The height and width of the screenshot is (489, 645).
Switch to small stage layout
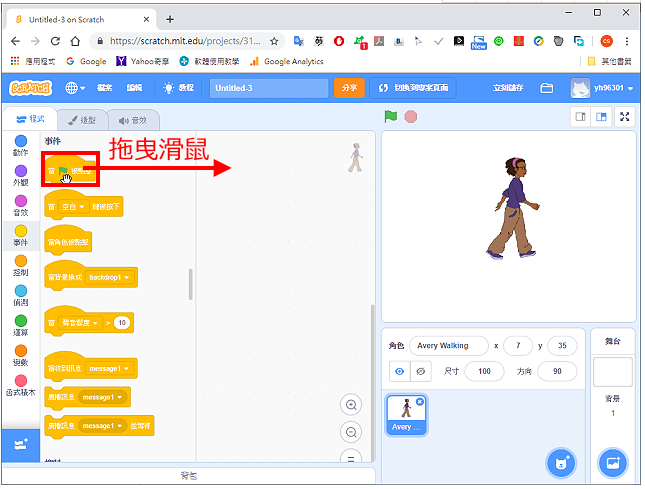coord(580,117)
